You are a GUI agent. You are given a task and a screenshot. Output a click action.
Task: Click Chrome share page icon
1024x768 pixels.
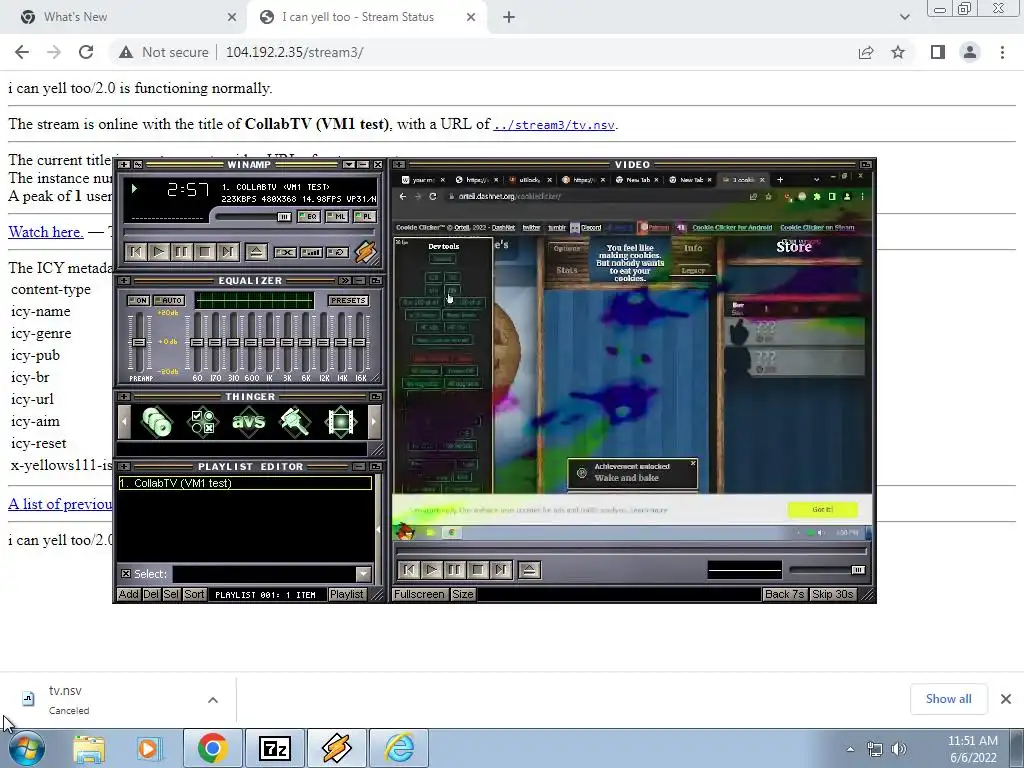click(x=866, y=52)
